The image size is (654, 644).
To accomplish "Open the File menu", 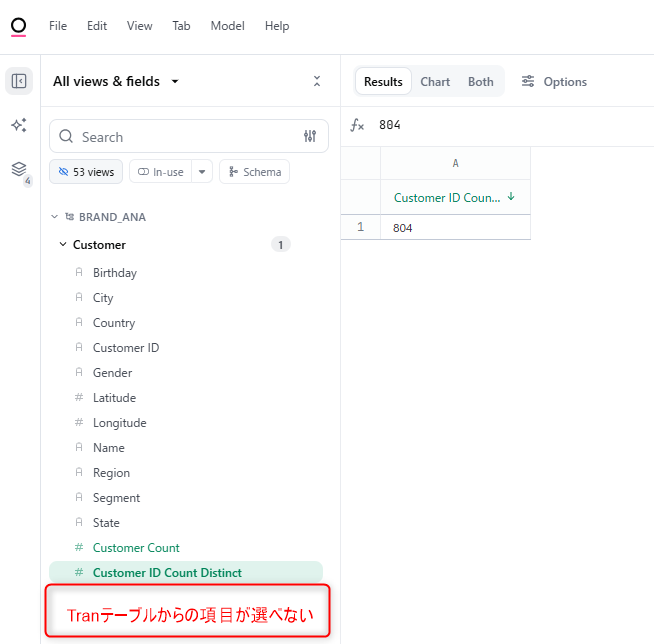I will (58, 26).
